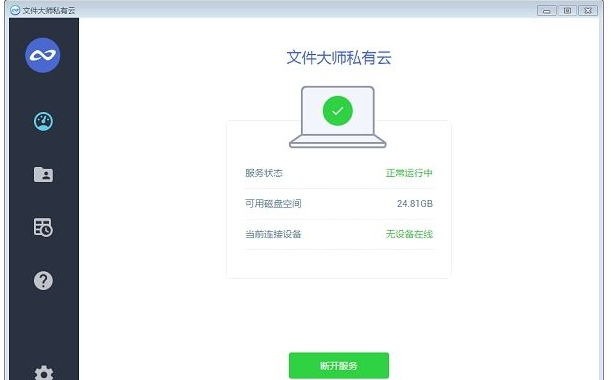Click the 文件大师私有云 heading

339,58
